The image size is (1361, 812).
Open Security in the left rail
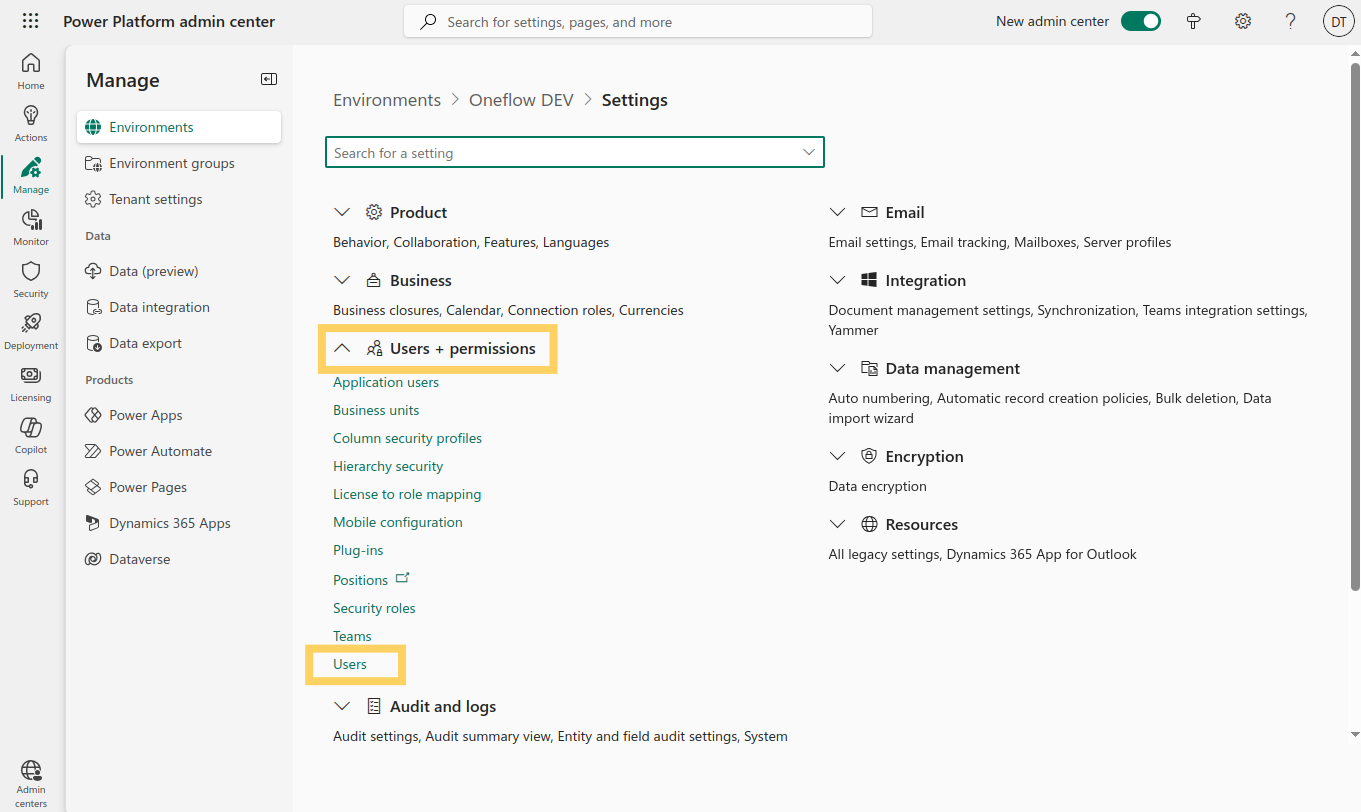[x=31, y=279]
